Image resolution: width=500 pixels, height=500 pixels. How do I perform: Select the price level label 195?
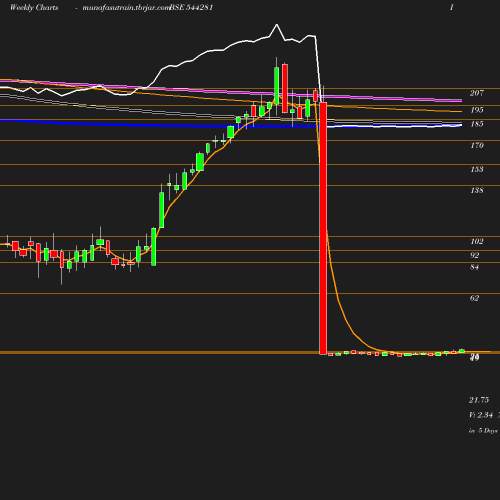(x=477, y=110)
